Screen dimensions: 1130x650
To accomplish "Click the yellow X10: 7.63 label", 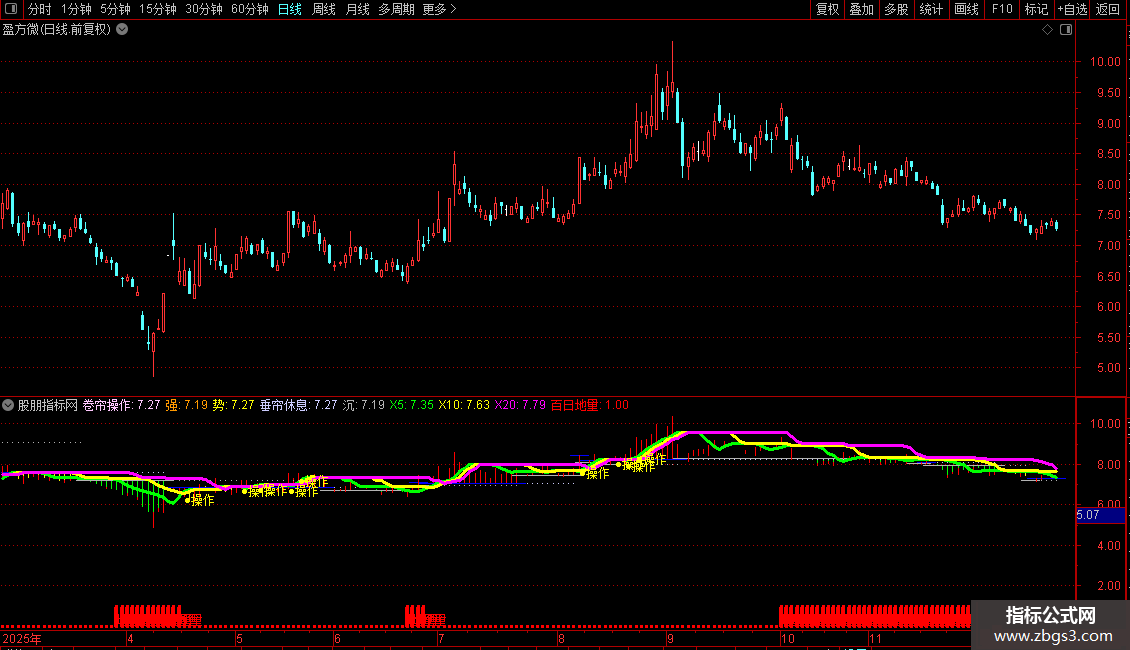I will click(x=464, y=405).
